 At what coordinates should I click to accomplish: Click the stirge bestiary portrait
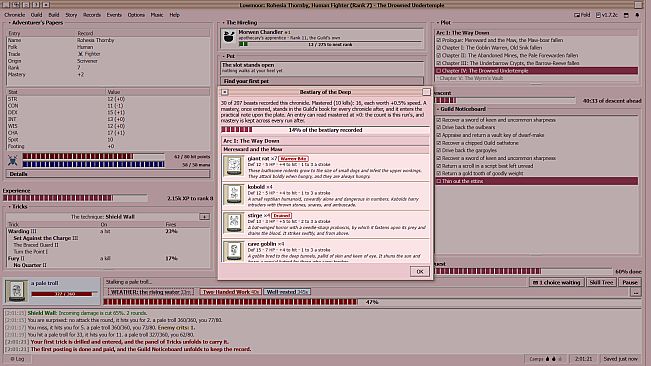(x=234, y=223)
